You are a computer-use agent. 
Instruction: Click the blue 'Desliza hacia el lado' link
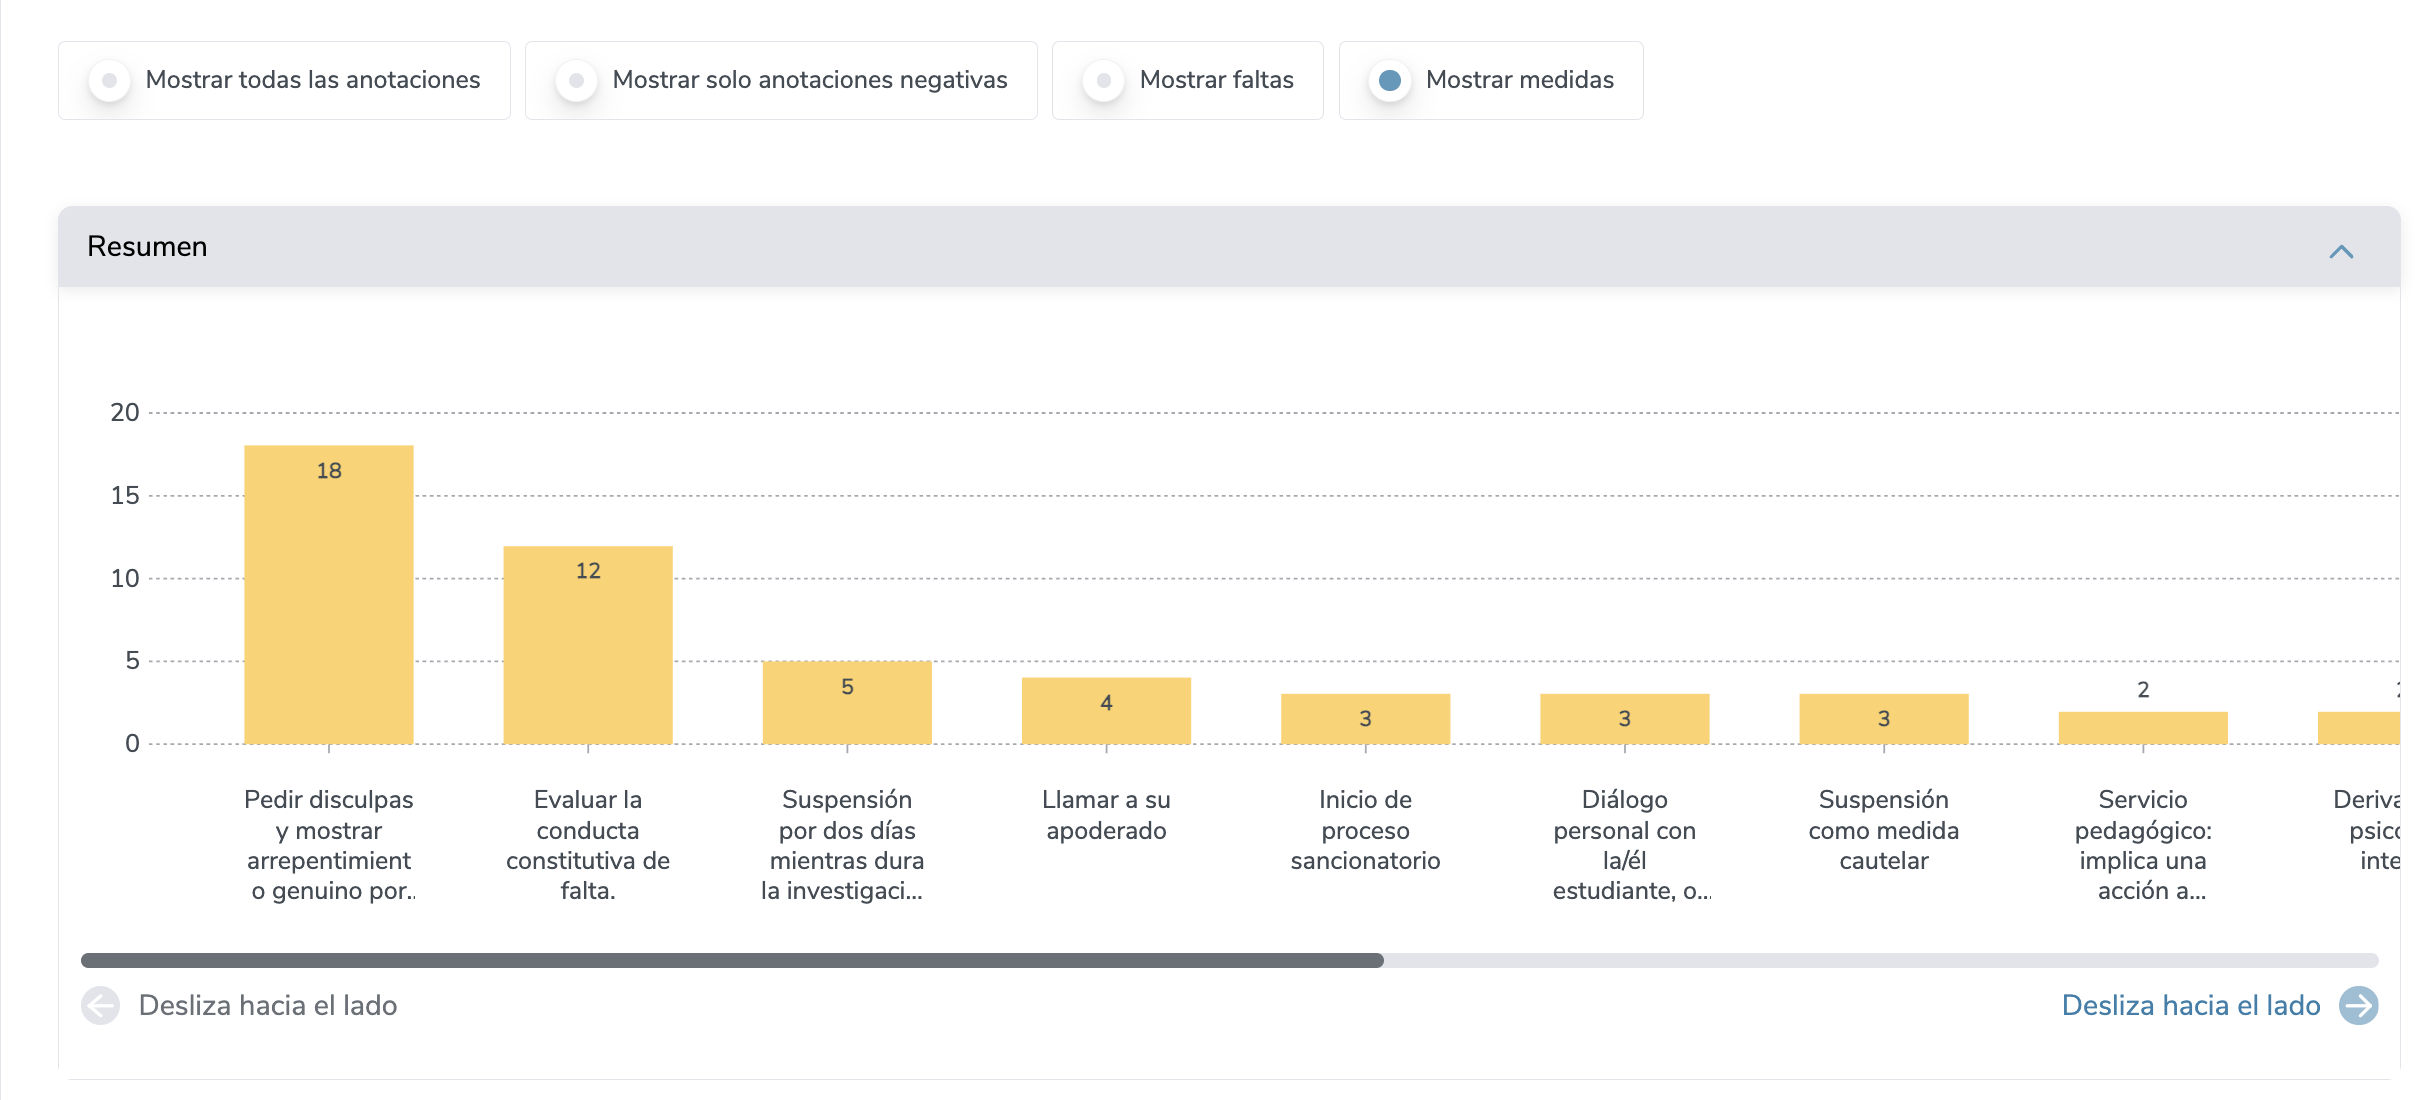[2190, 1005]
